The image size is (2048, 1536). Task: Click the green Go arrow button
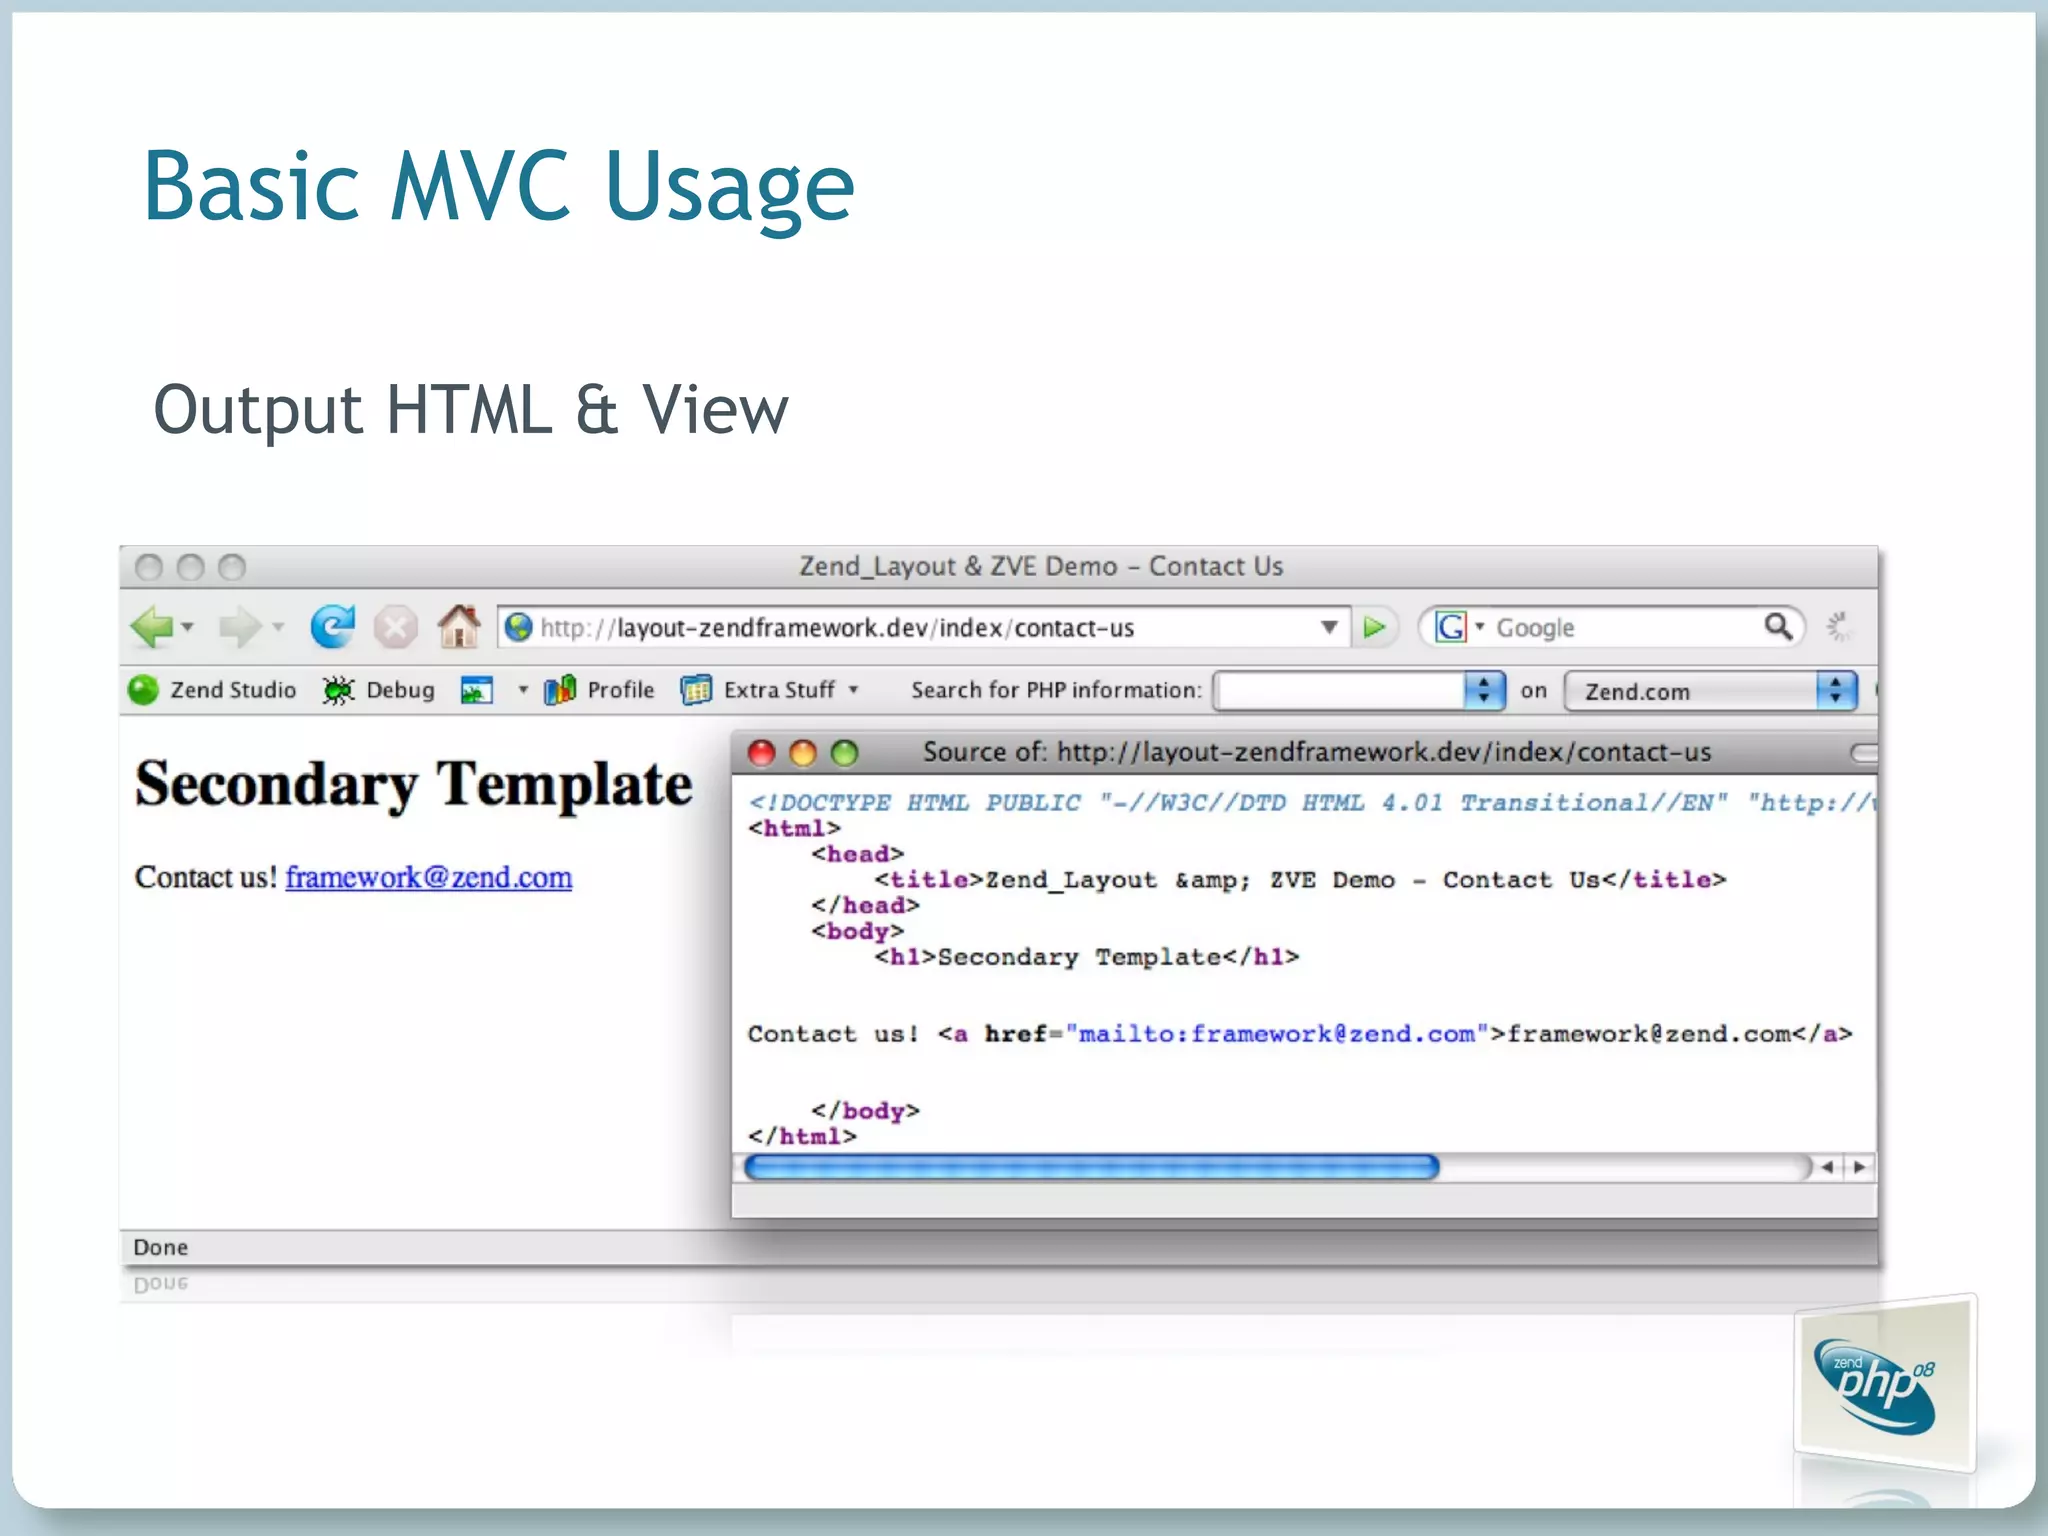[1374, 627]
